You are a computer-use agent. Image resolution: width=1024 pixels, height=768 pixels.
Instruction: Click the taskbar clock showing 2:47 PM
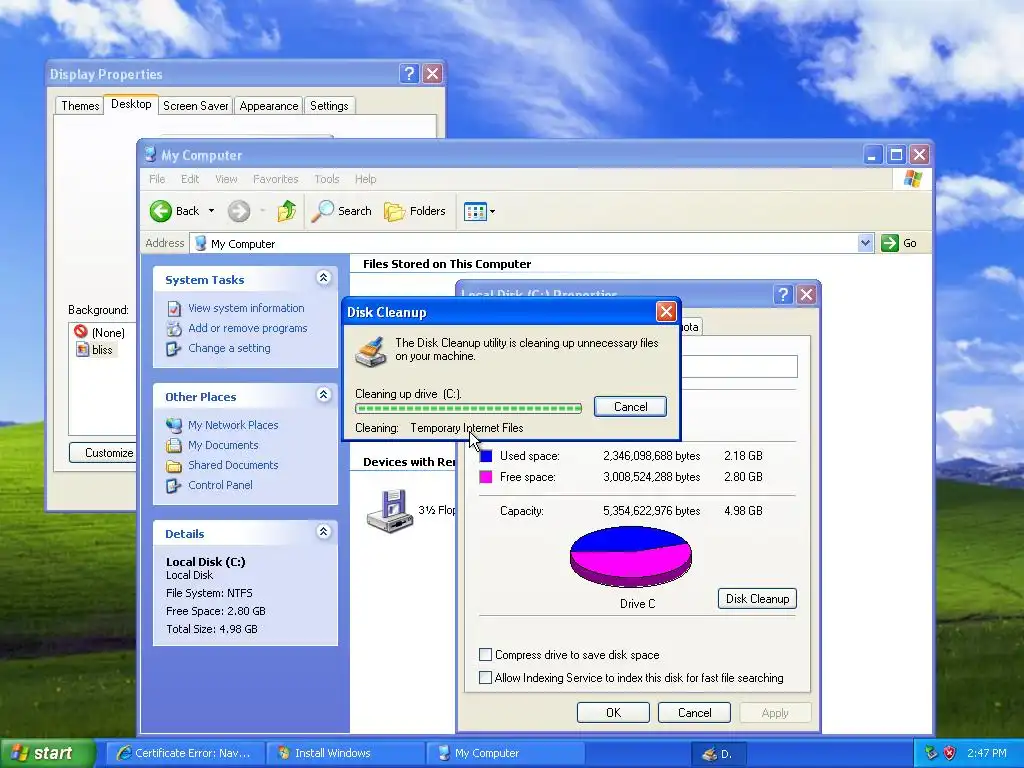[987, 753]
